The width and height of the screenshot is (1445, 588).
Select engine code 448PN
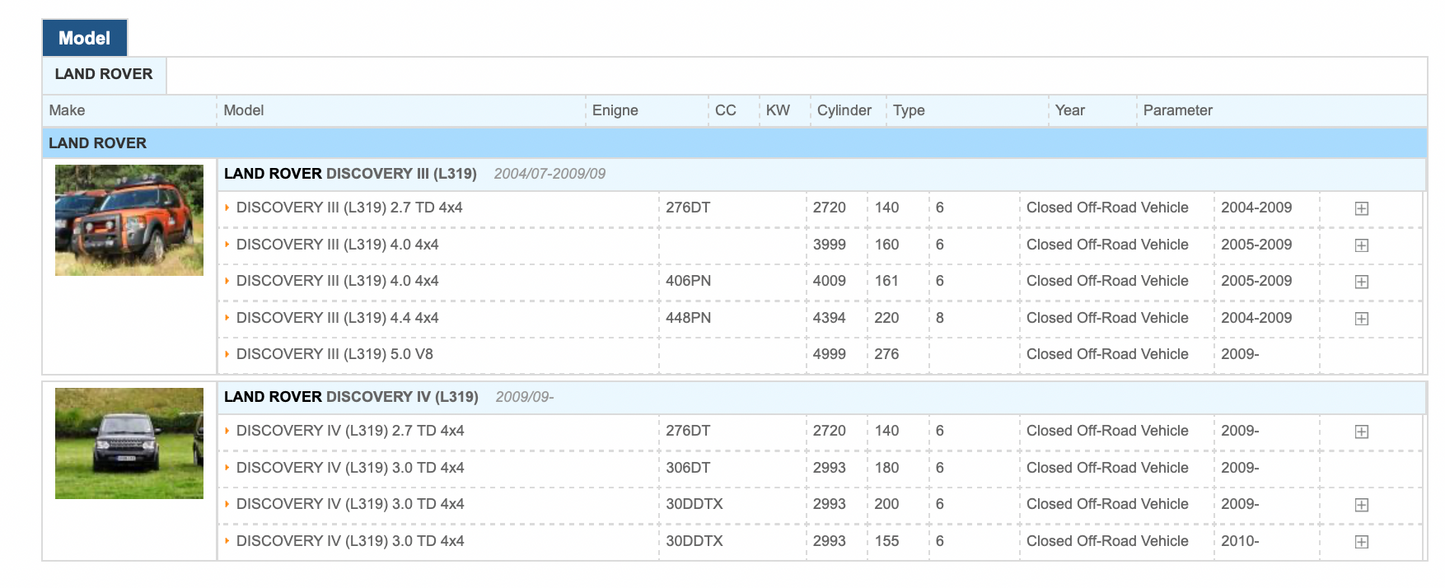688,317
